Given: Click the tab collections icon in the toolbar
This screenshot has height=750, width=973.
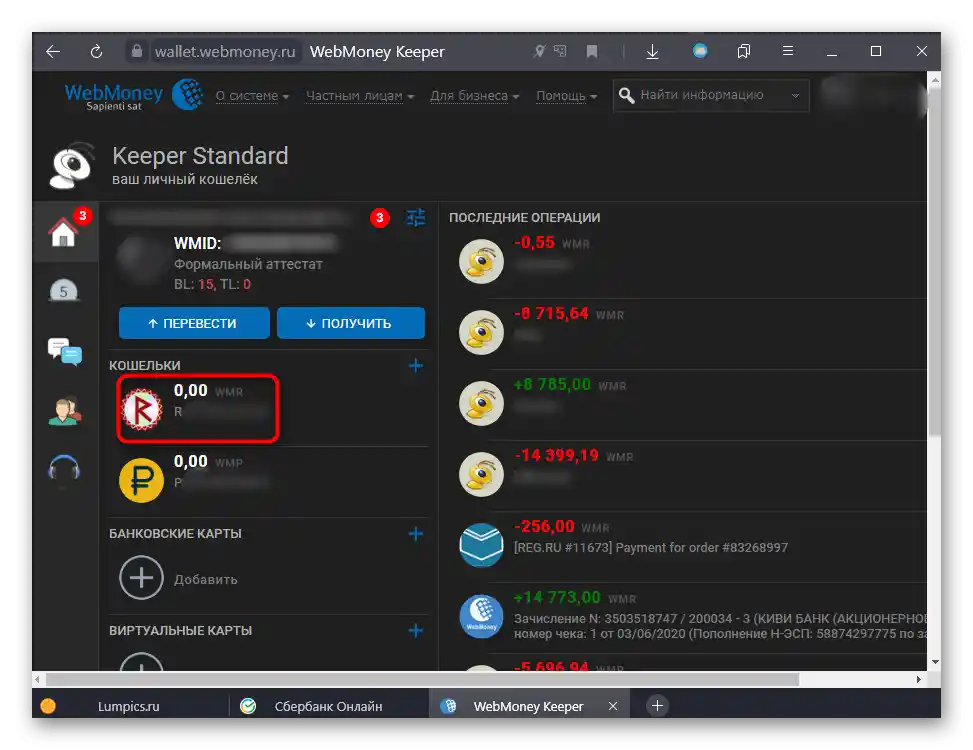Looking at the screenshot, I should coord(743,51).
